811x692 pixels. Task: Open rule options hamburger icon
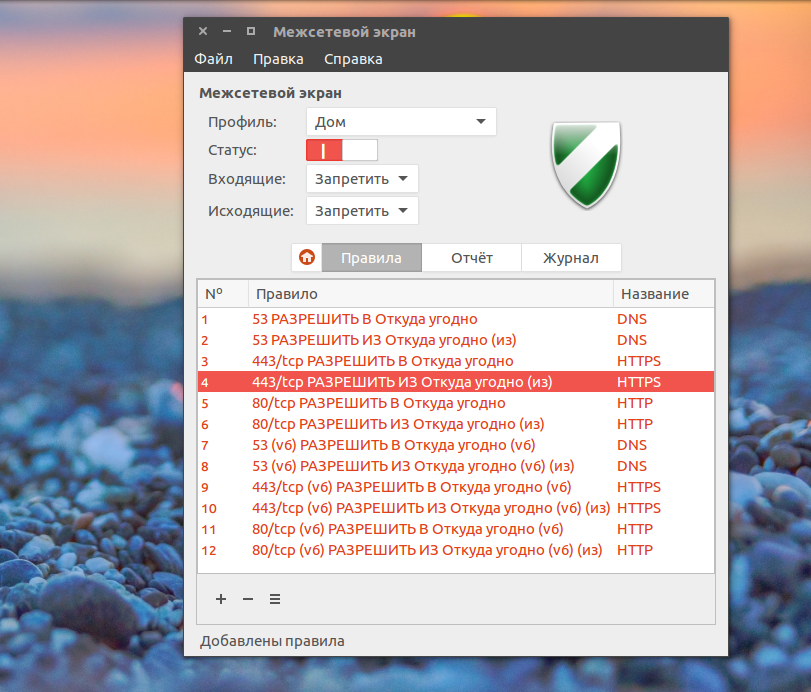[x=275, y=599]
